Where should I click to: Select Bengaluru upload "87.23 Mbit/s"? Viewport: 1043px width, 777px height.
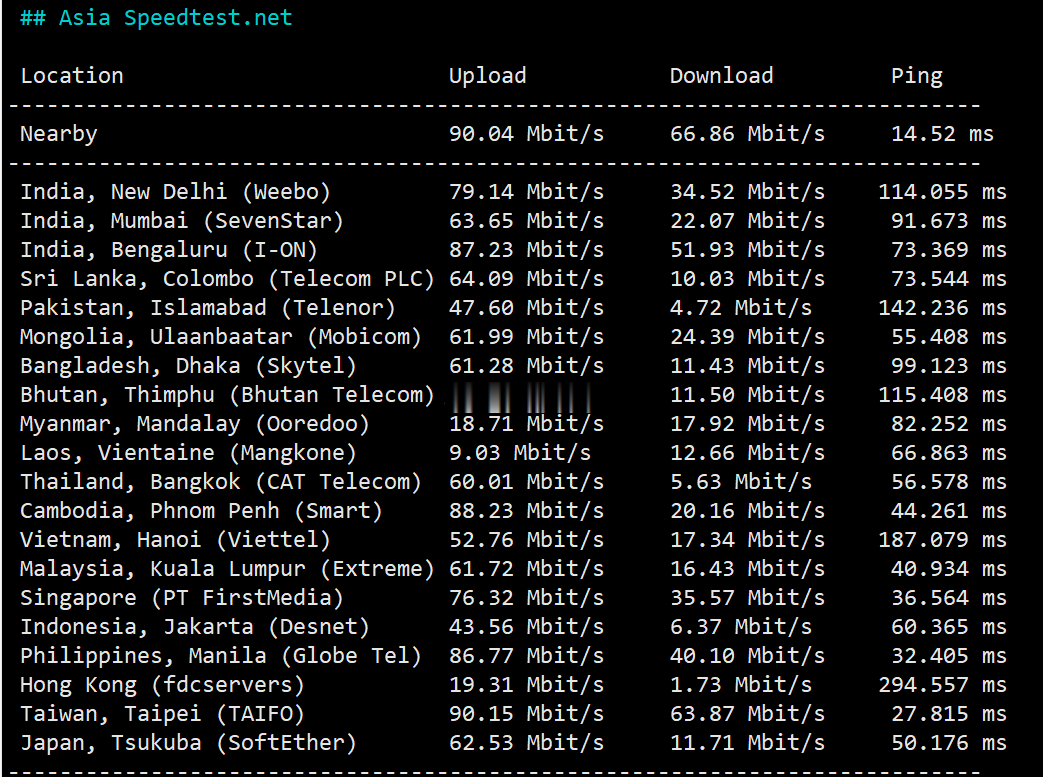pos(526,250)
